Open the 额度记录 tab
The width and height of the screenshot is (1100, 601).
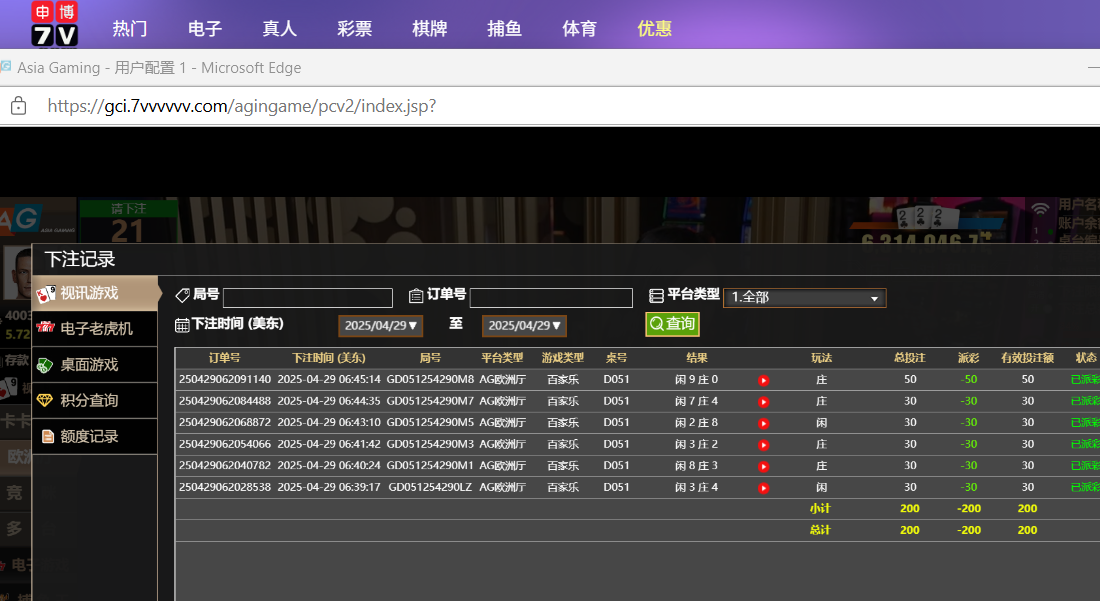96,436
